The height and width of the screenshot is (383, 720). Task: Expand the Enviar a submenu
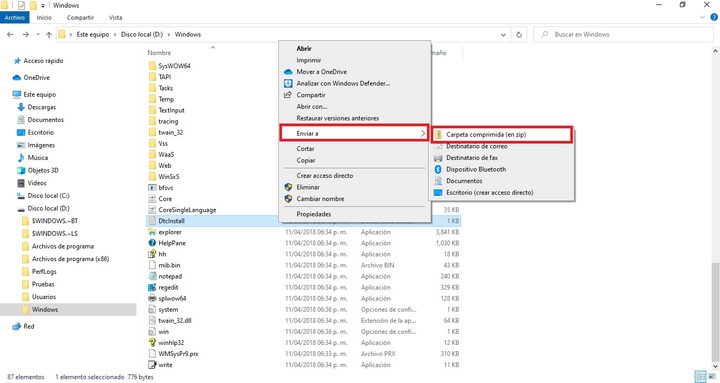[x=354, y=133]
